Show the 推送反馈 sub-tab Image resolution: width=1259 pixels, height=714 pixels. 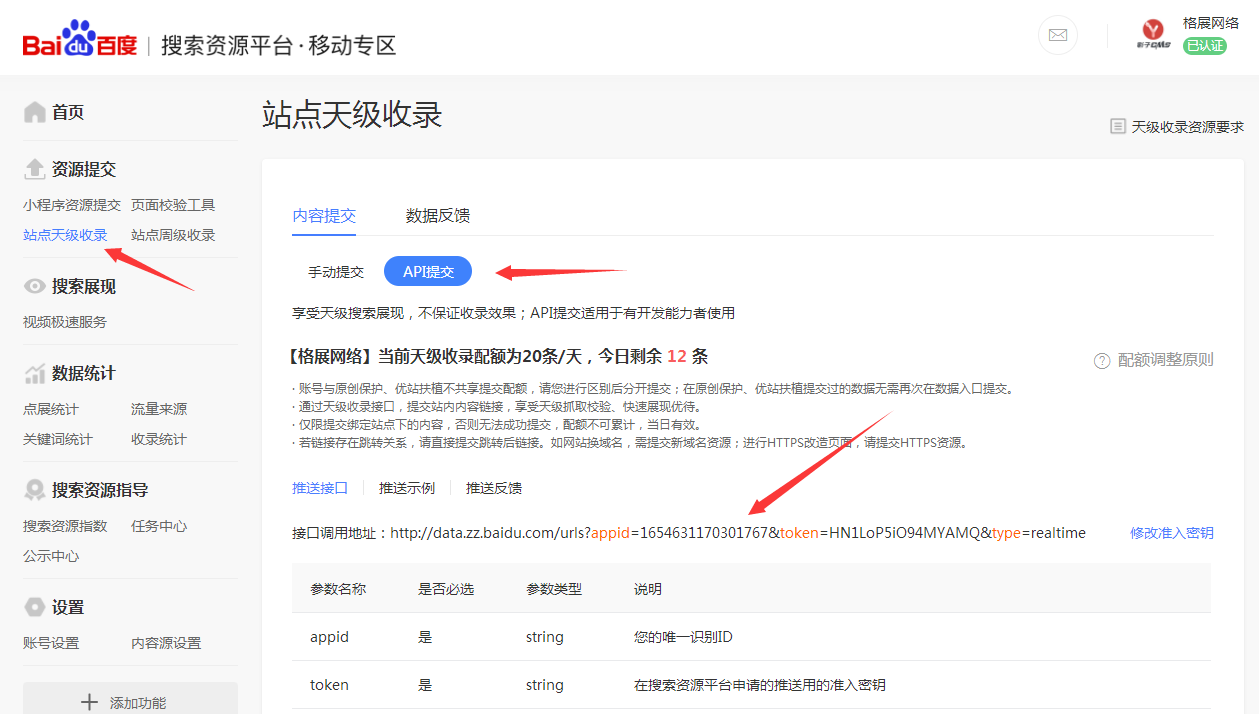(493, 488)
